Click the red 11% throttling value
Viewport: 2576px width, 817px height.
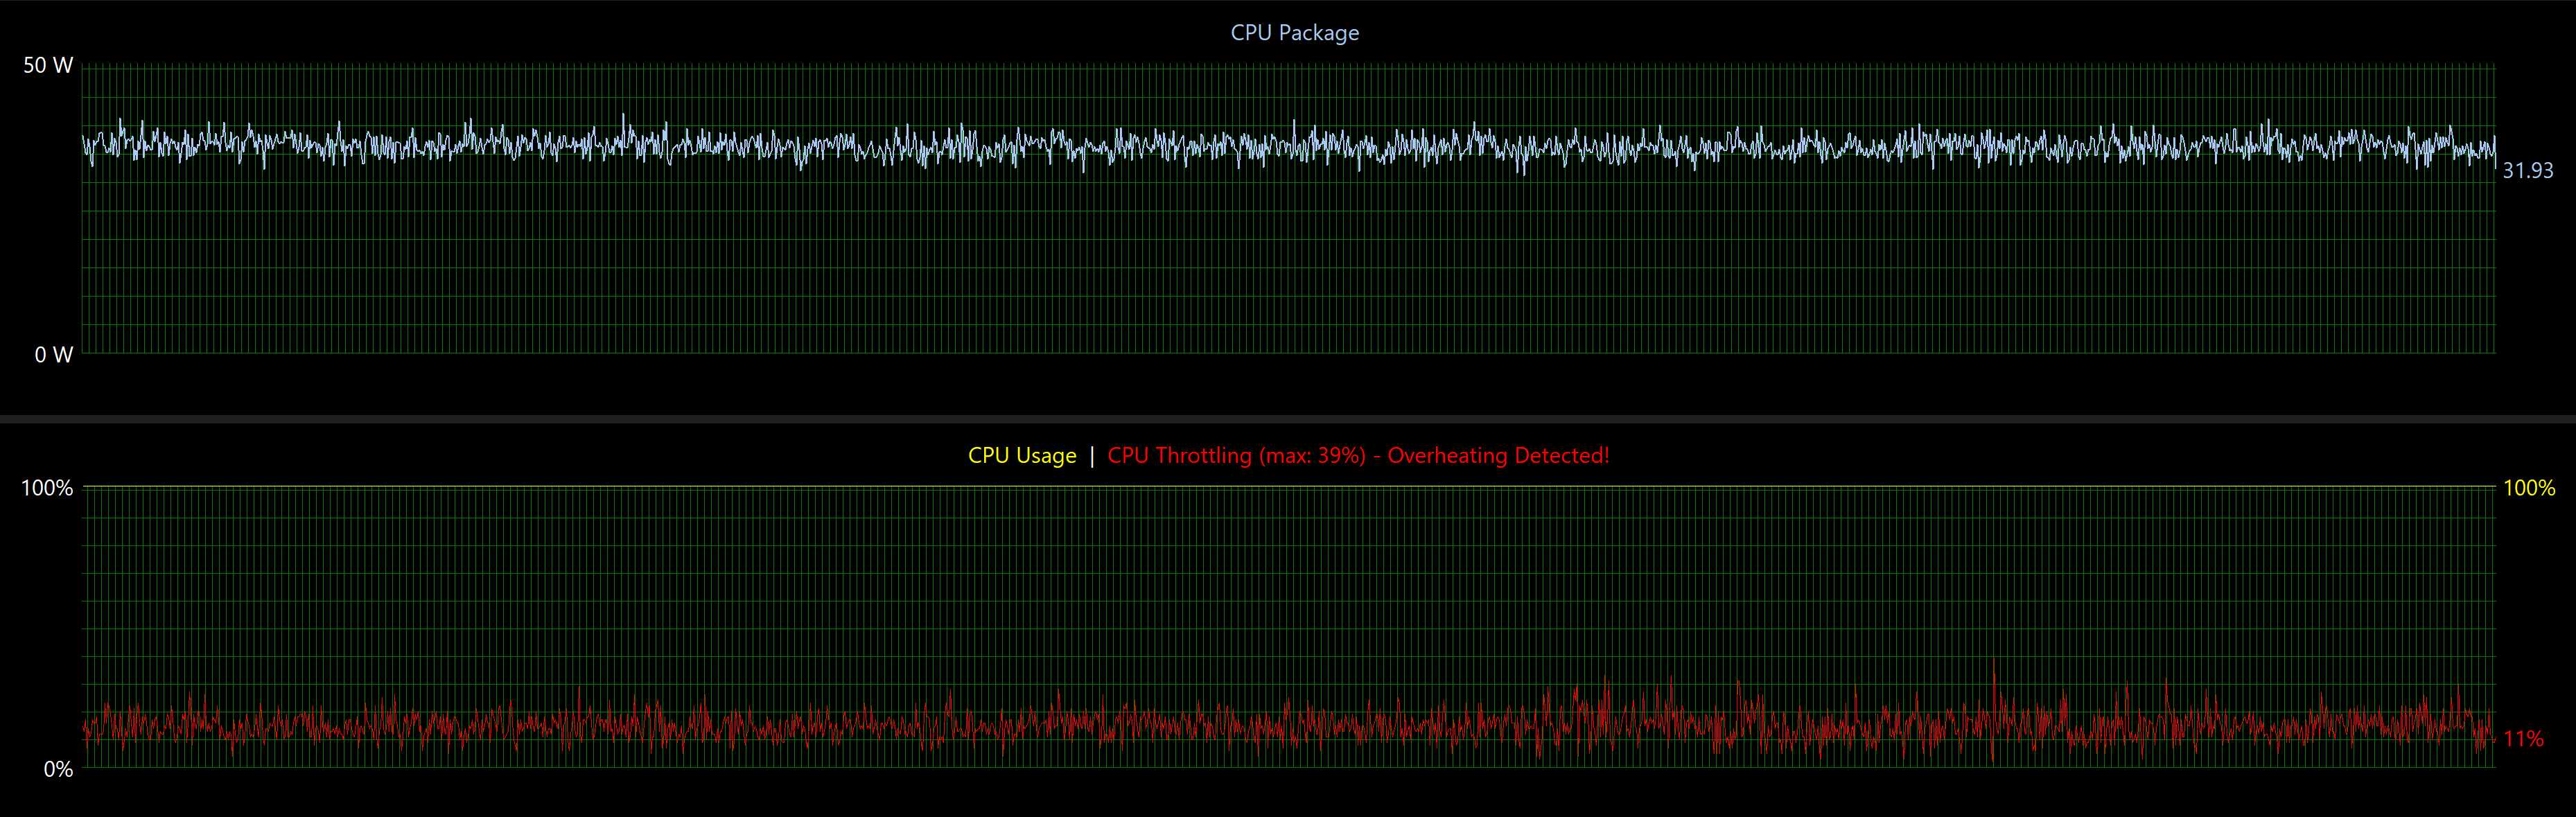click(x=2523, y=739)
